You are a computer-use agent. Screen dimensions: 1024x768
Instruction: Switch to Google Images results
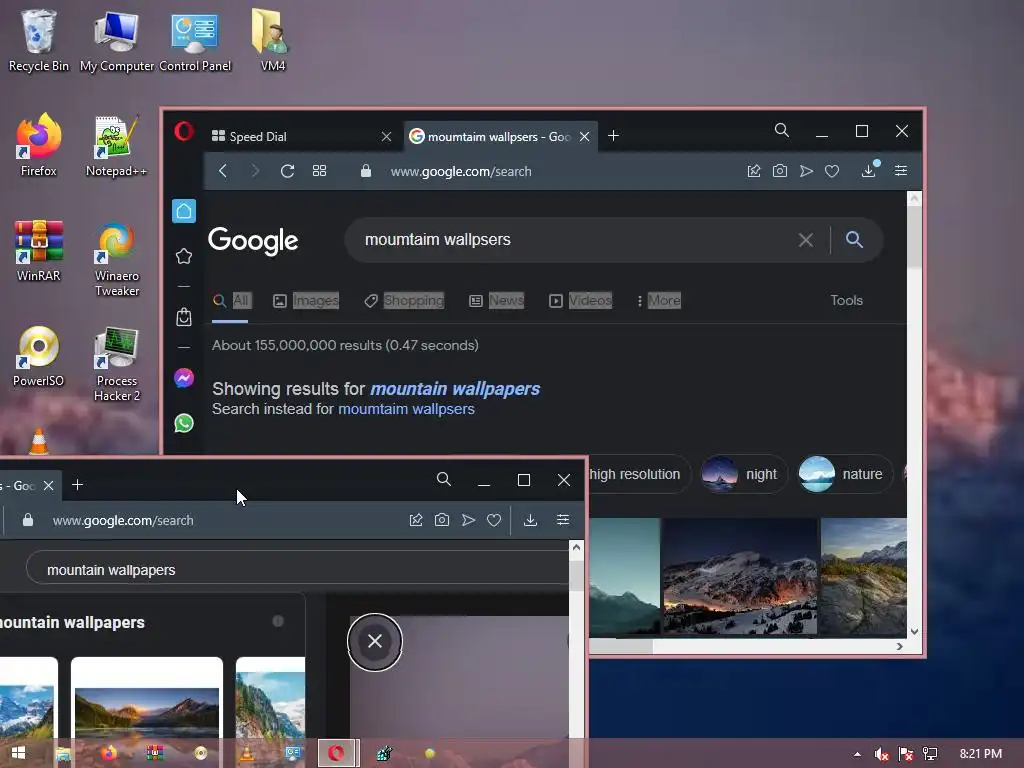tap(306, 300)
